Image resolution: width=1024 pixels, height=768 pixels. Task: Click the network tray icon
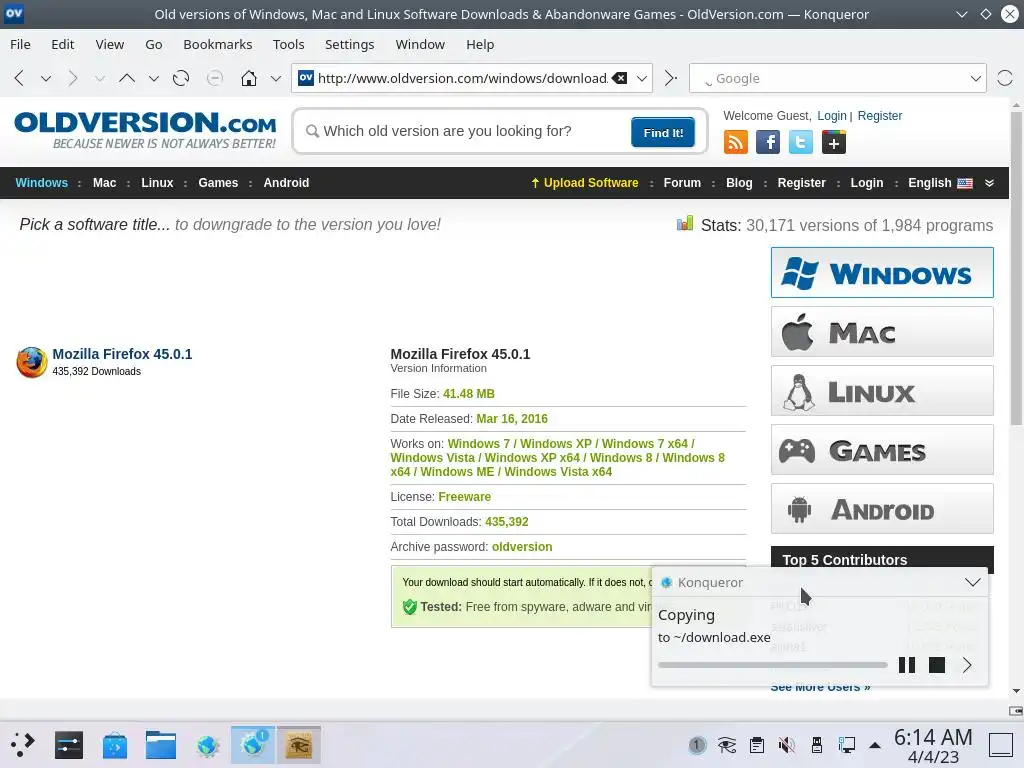pos(847,744)
